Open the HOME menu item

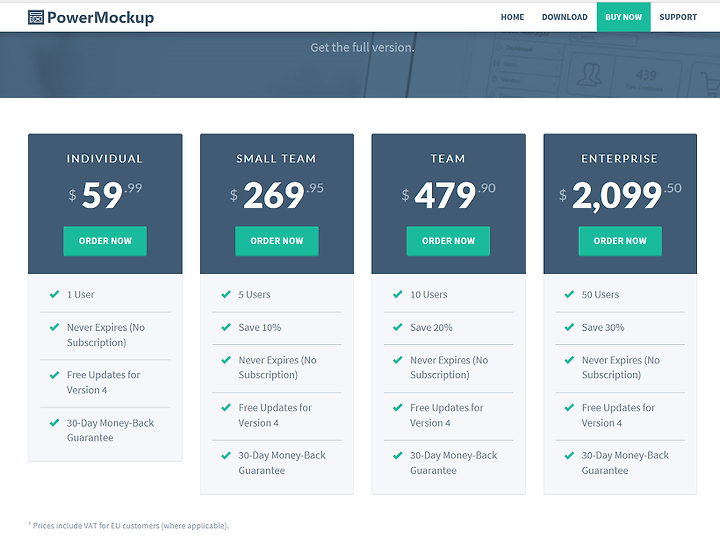(512, 17)
